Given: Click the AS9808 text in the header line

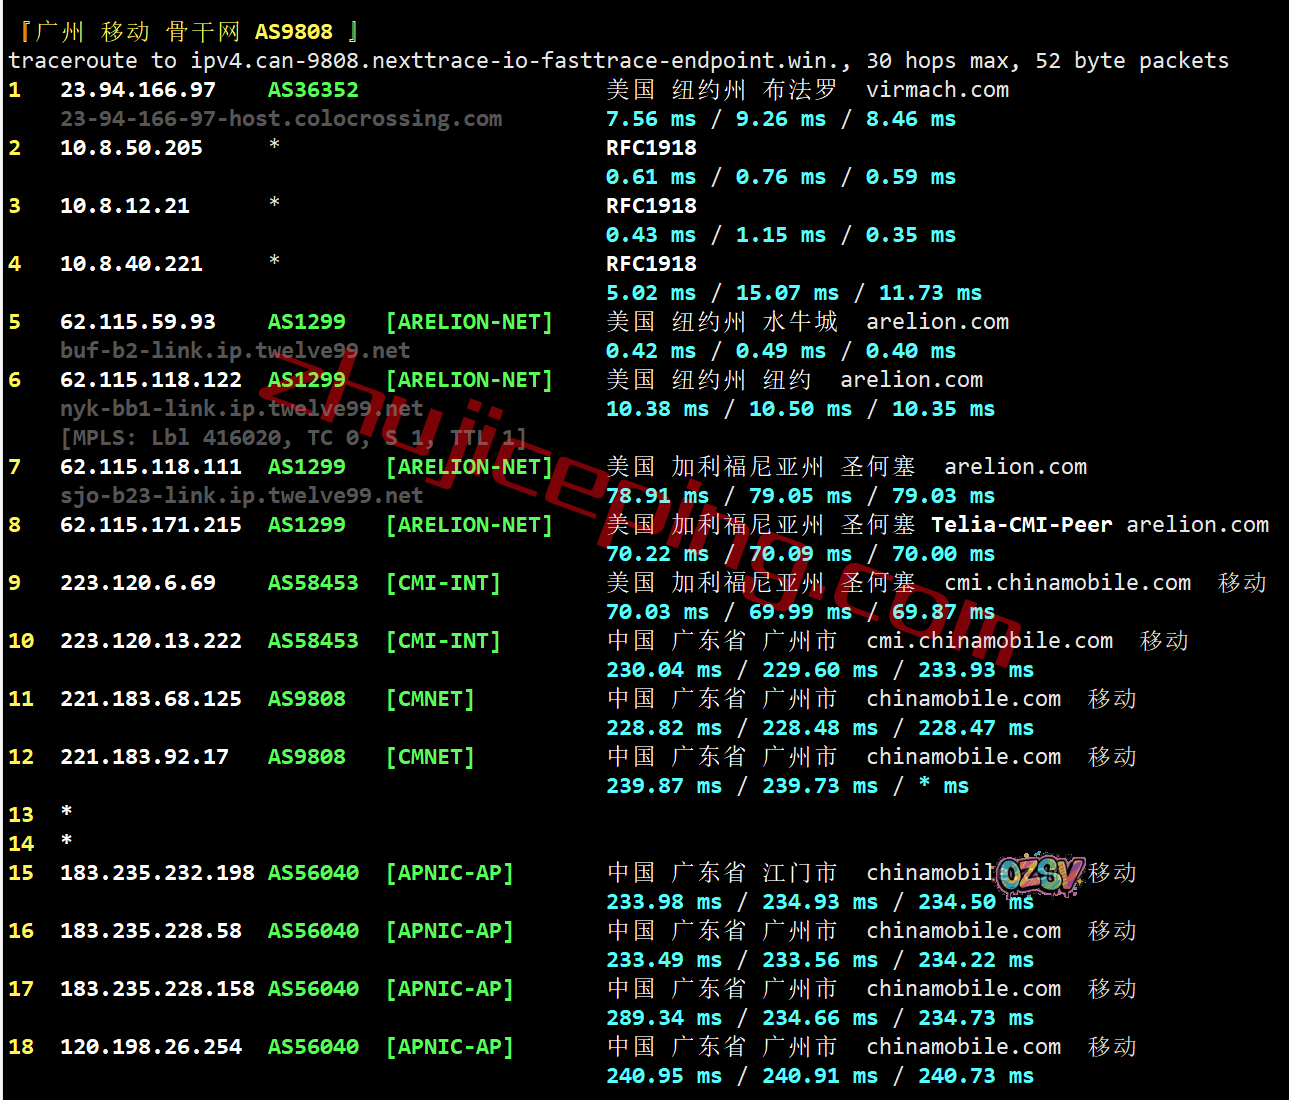Looking at the screenshot, I should click(293, 32).
